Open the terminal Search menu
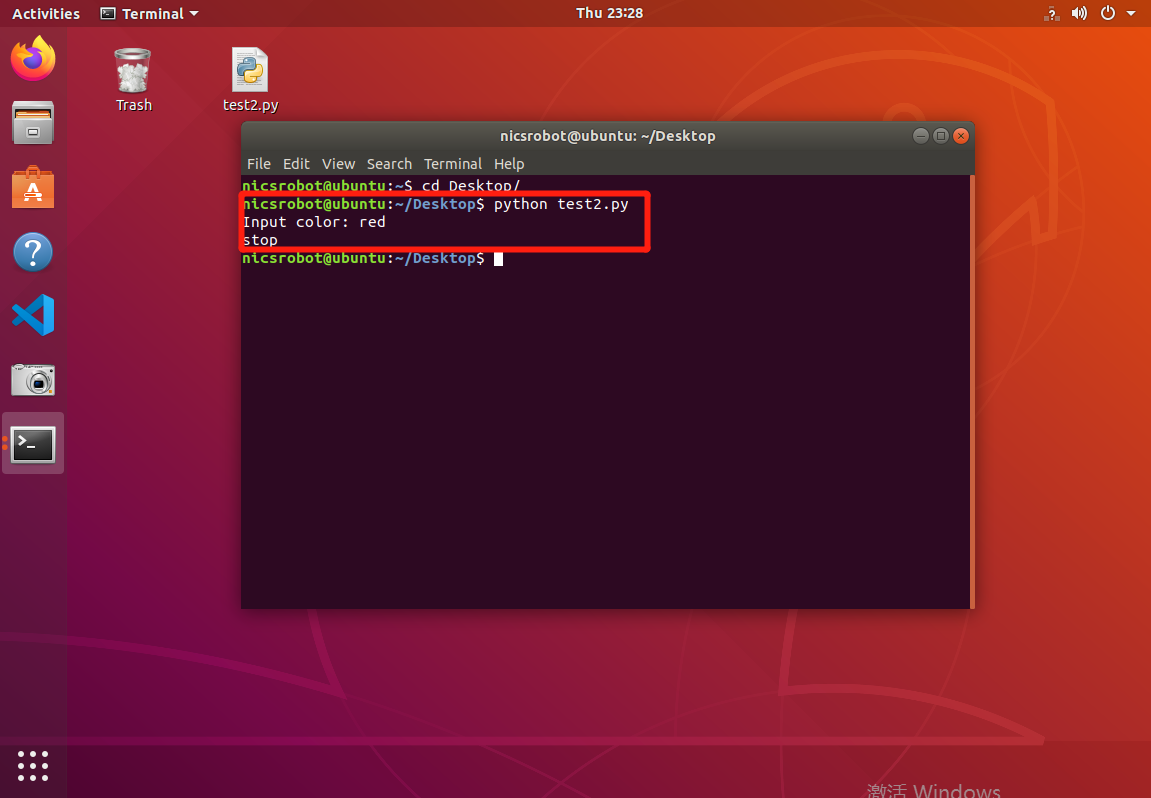Image resolution: width=1151 pixels, height=798 pixels. (389, 164)
